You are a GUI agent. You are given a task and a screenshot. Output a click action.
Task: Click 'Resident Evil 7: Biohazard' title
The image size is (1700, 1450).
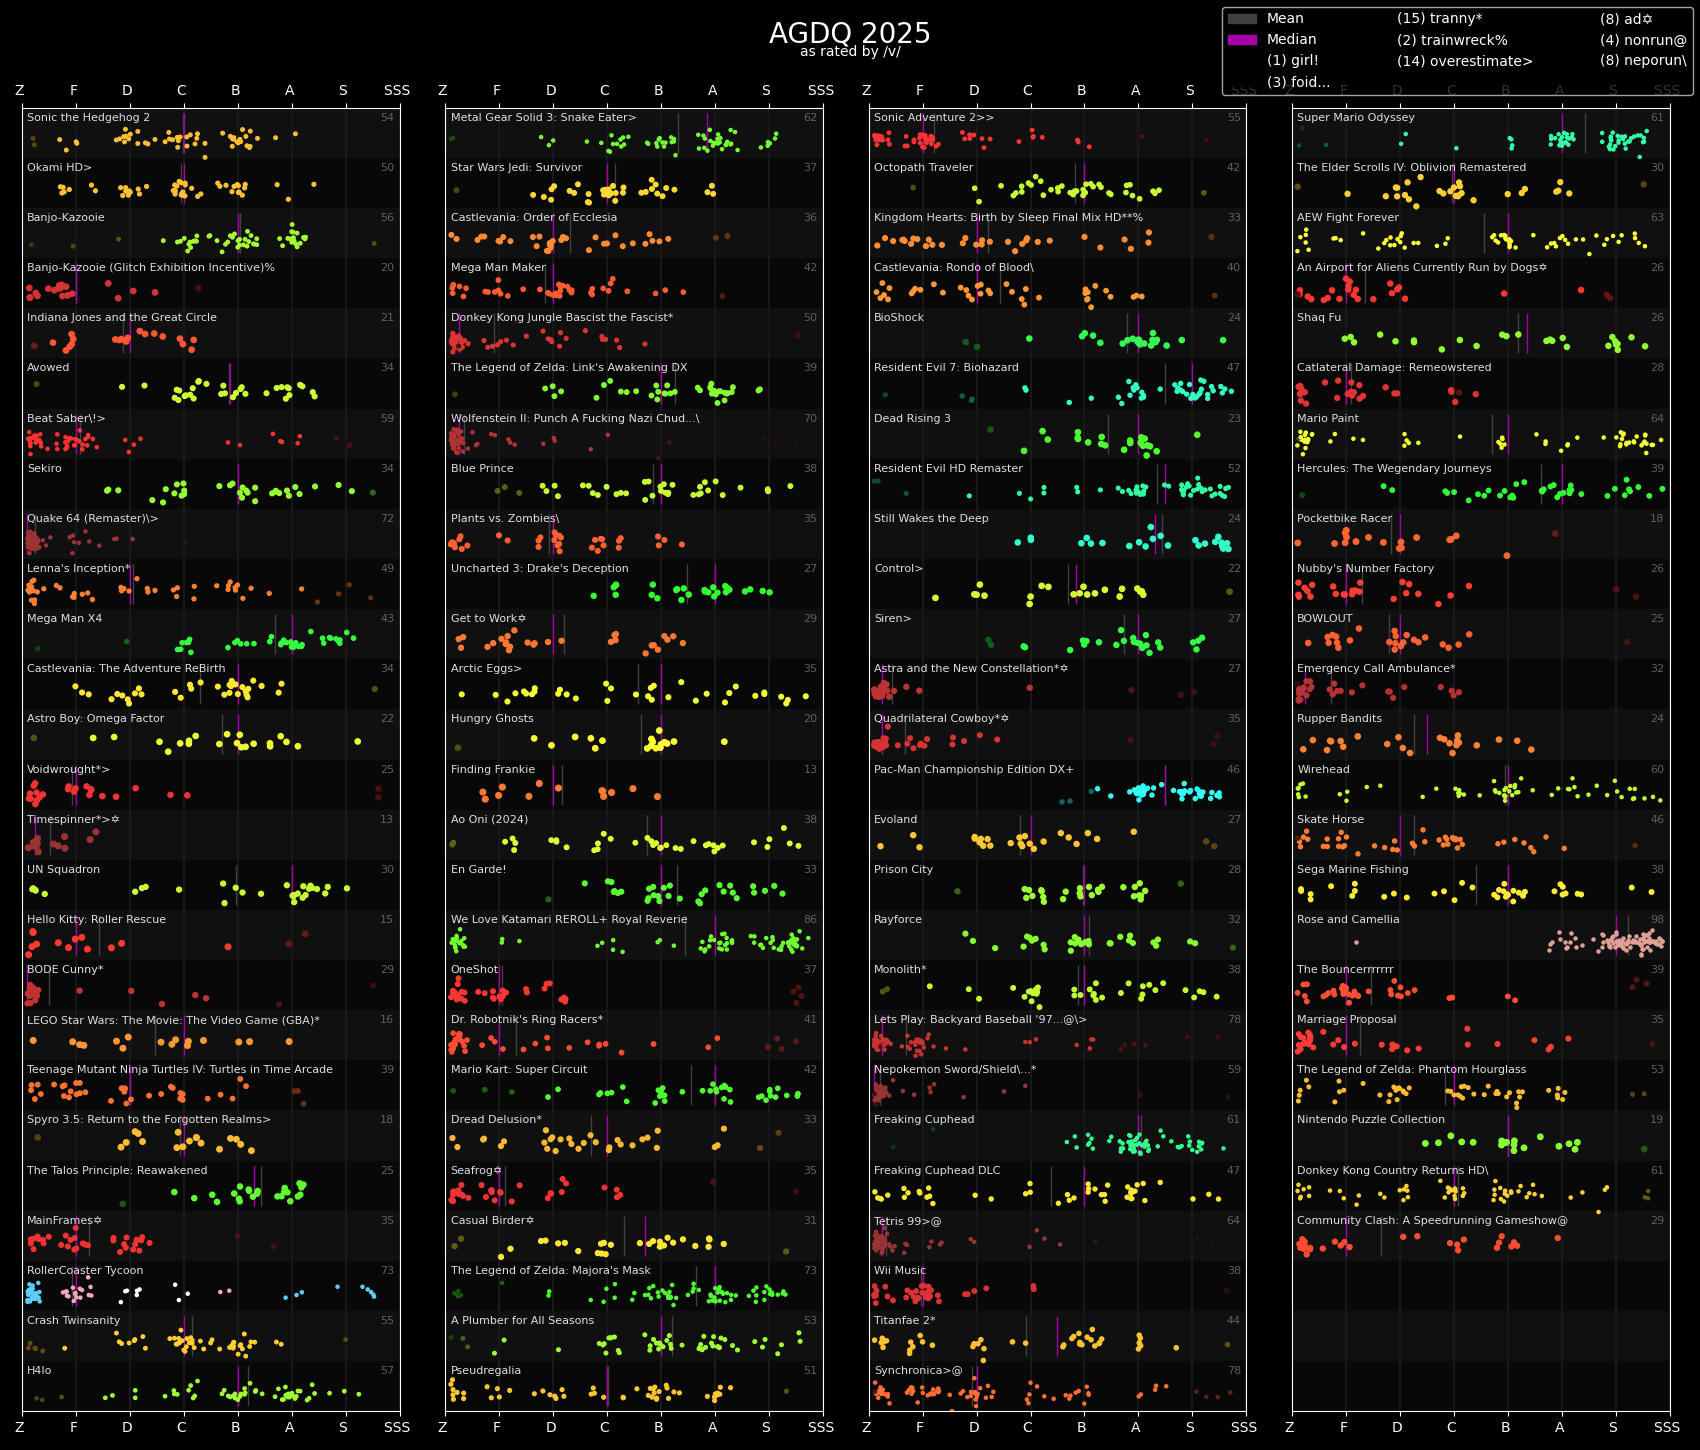coord(946,368)
